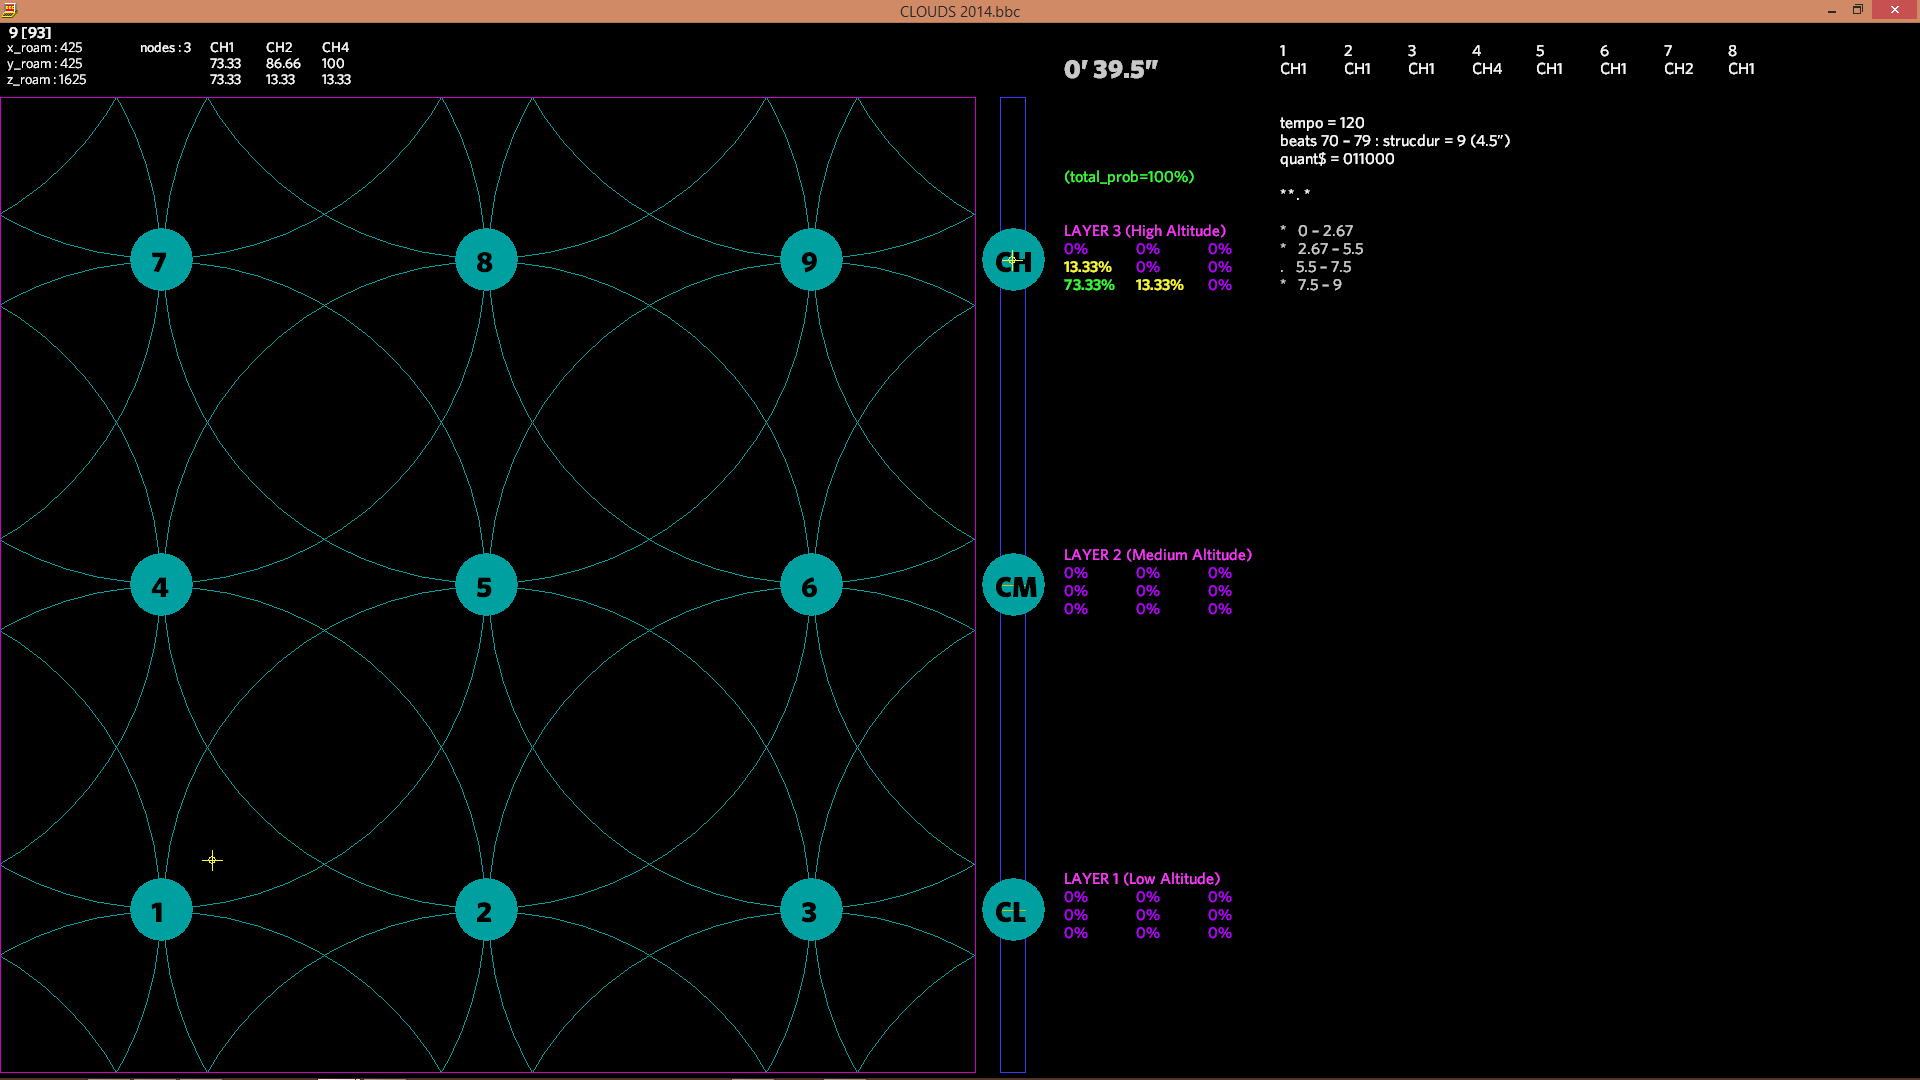Click channel slot 7 labelled CH2
Screen dimensions: 1920x1080
click(1678, 60)
